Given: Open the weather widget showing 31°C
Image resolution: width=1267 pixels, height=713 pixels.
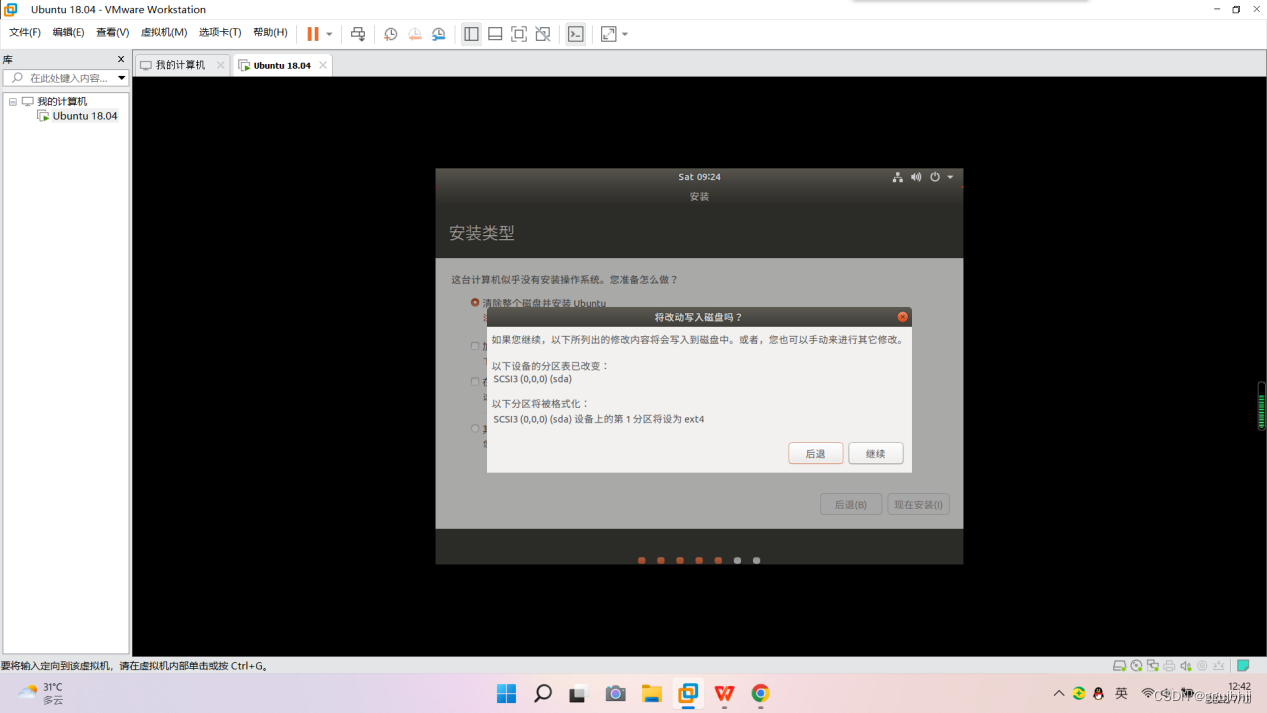Looking at the screenshot, I should click(41, 693).
